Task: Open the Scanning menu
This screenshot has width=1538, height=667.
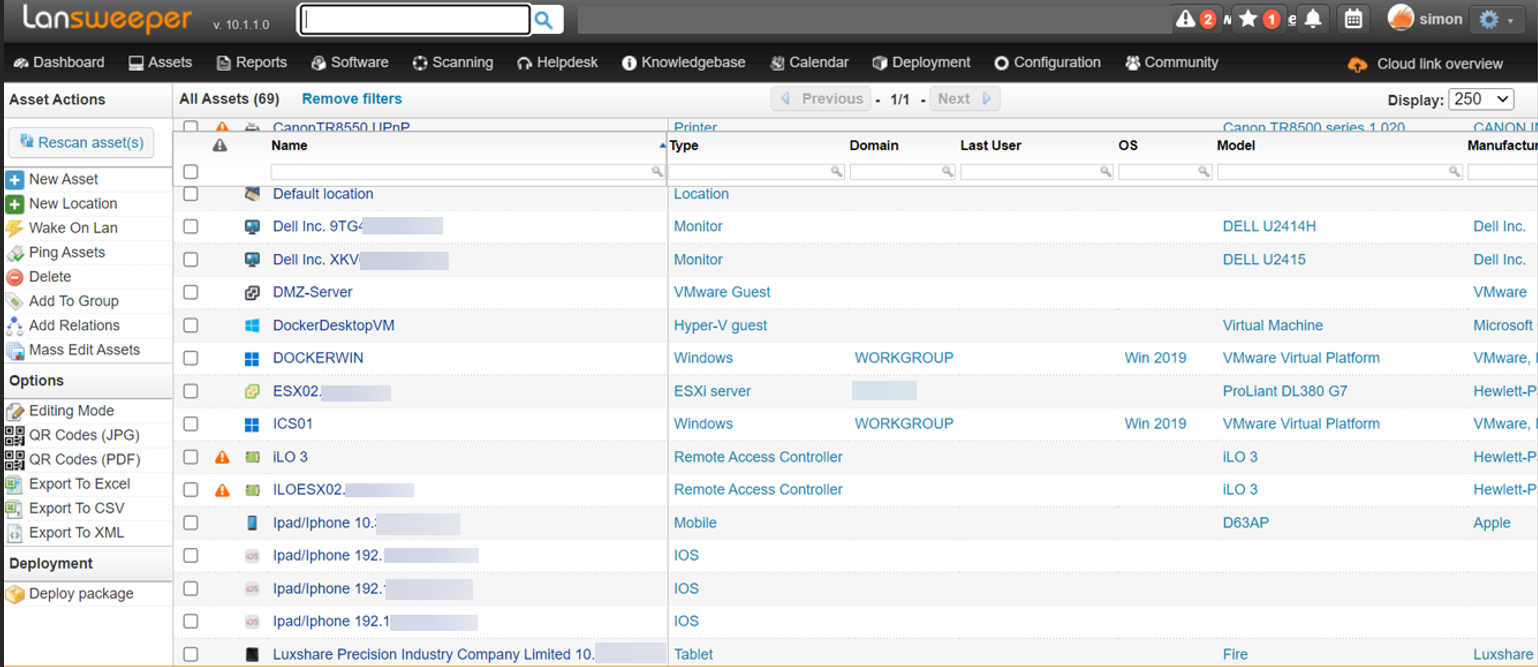Action: coord(452,62)
